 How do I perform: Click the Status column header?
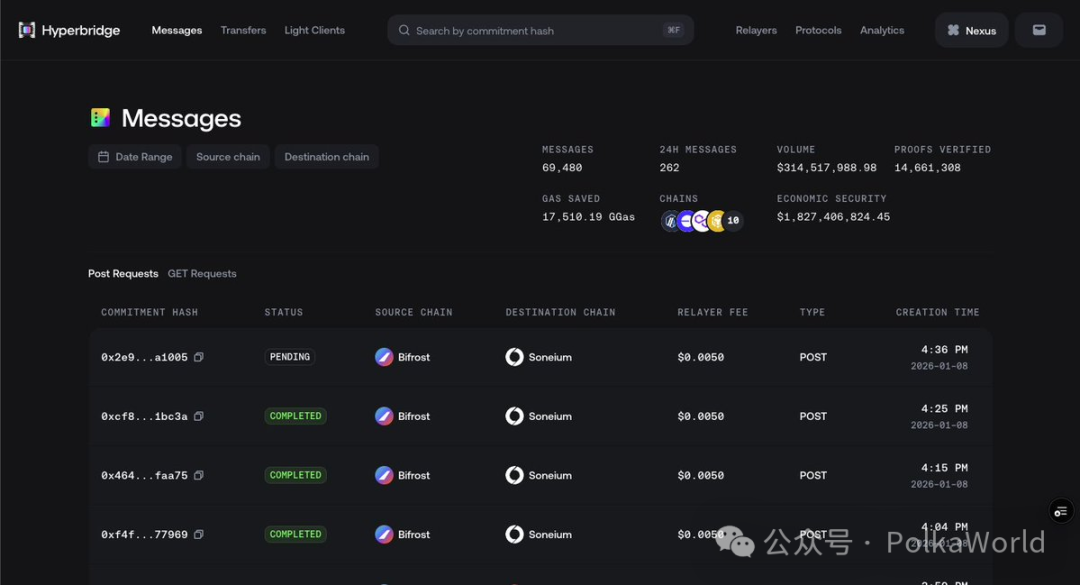(284, 312)
